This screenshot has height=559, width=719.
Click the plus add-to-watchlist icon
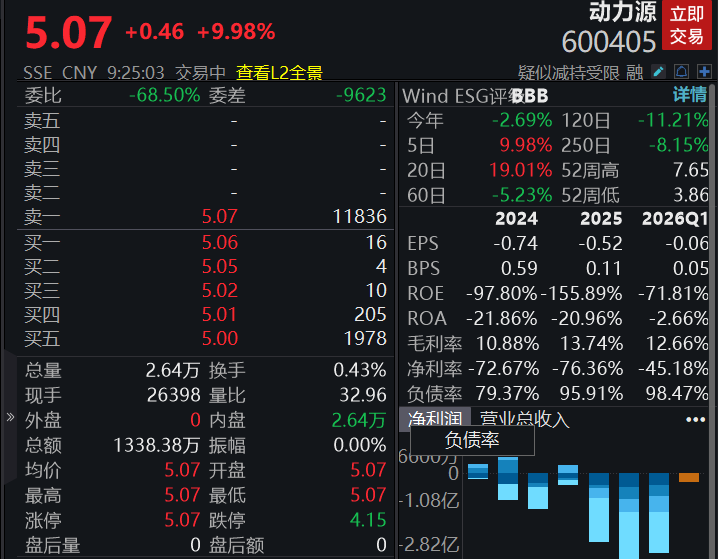point(704,72)
